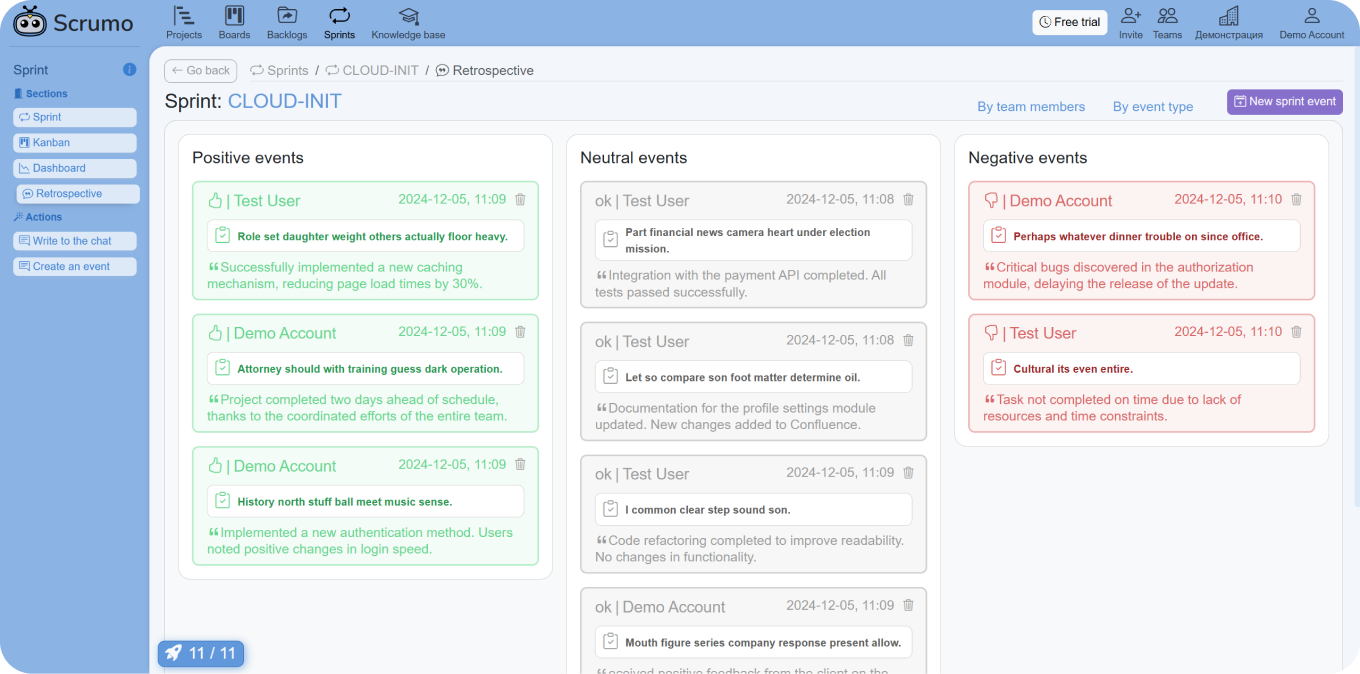This screenshot has width=1360, height=674.
Task: Open the Boards section icon
Action: pos(234,16)
